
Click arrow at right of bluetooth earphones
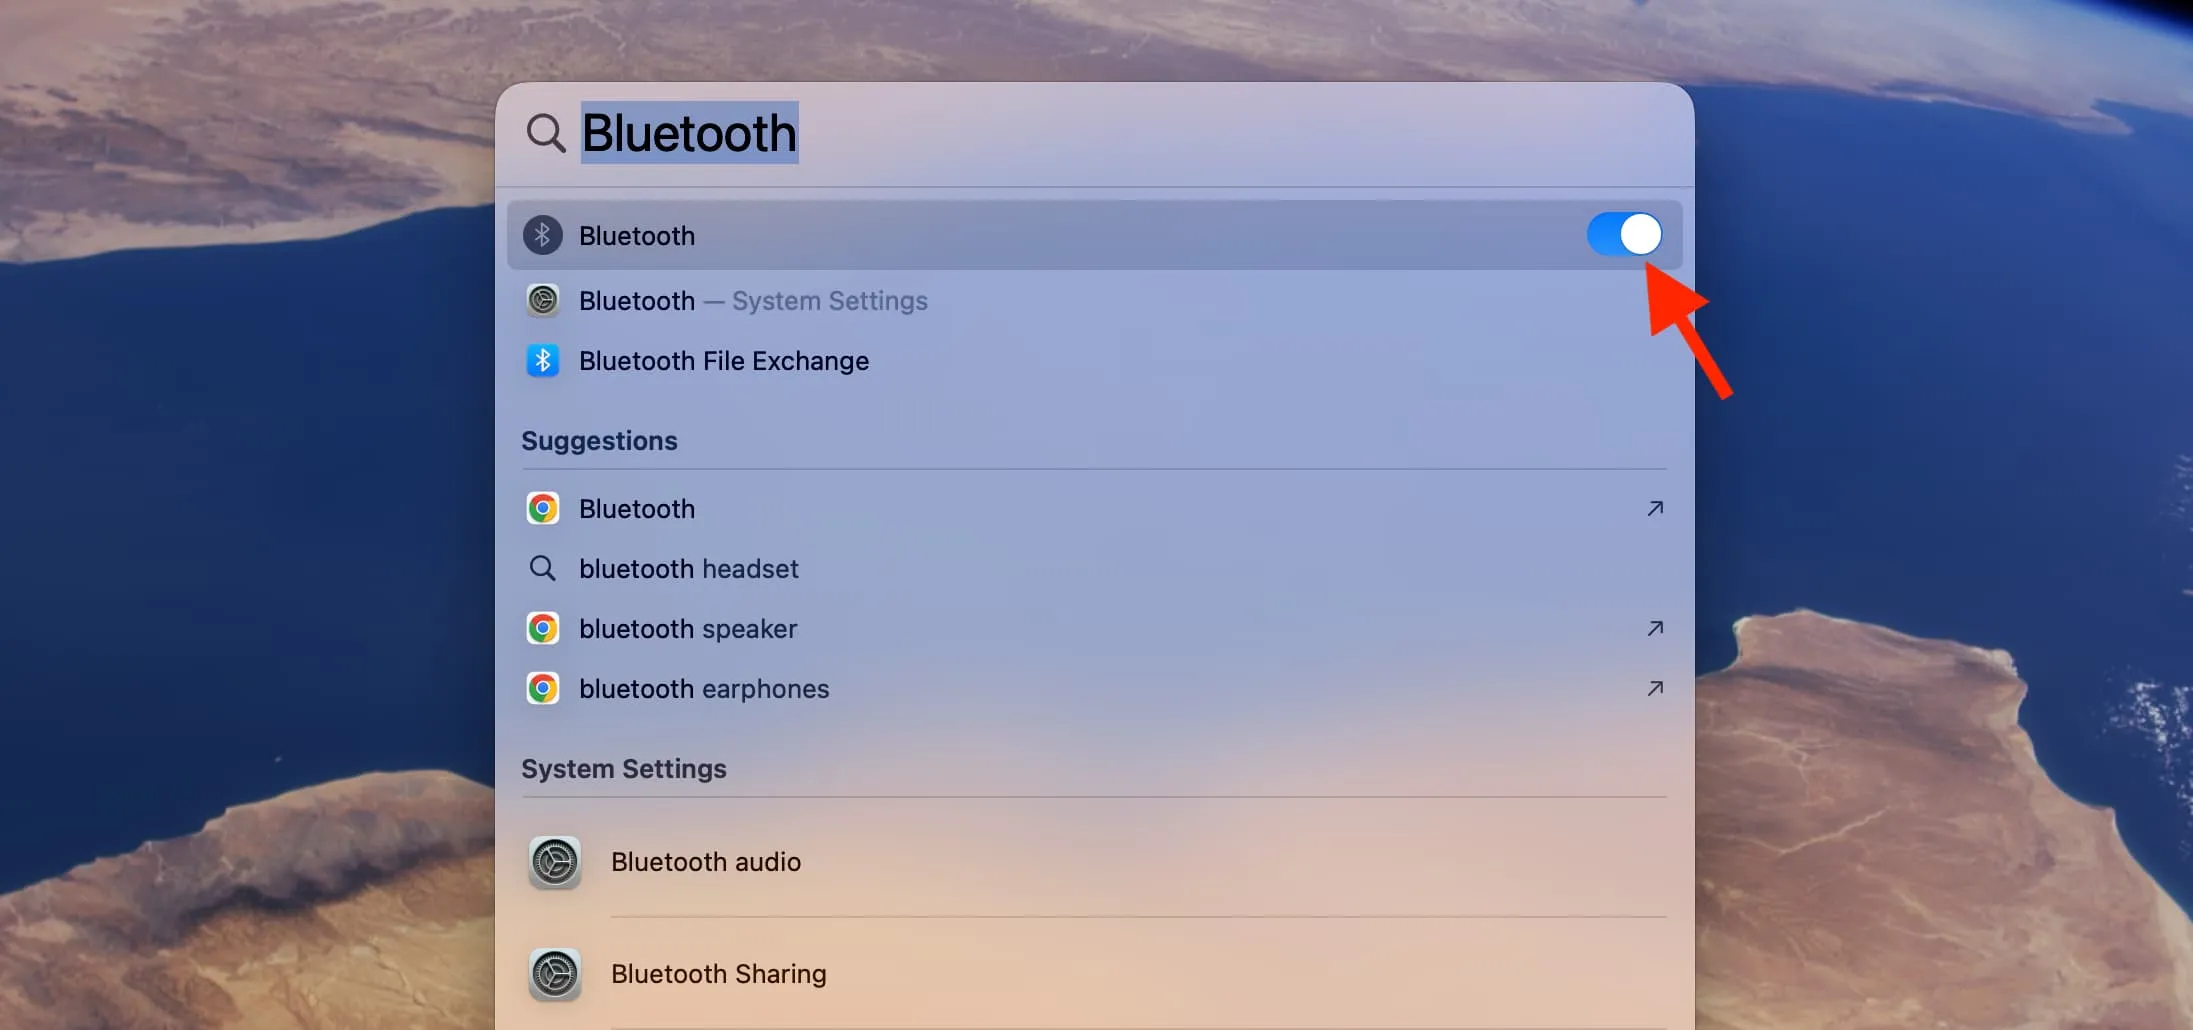coord(1655,688)
